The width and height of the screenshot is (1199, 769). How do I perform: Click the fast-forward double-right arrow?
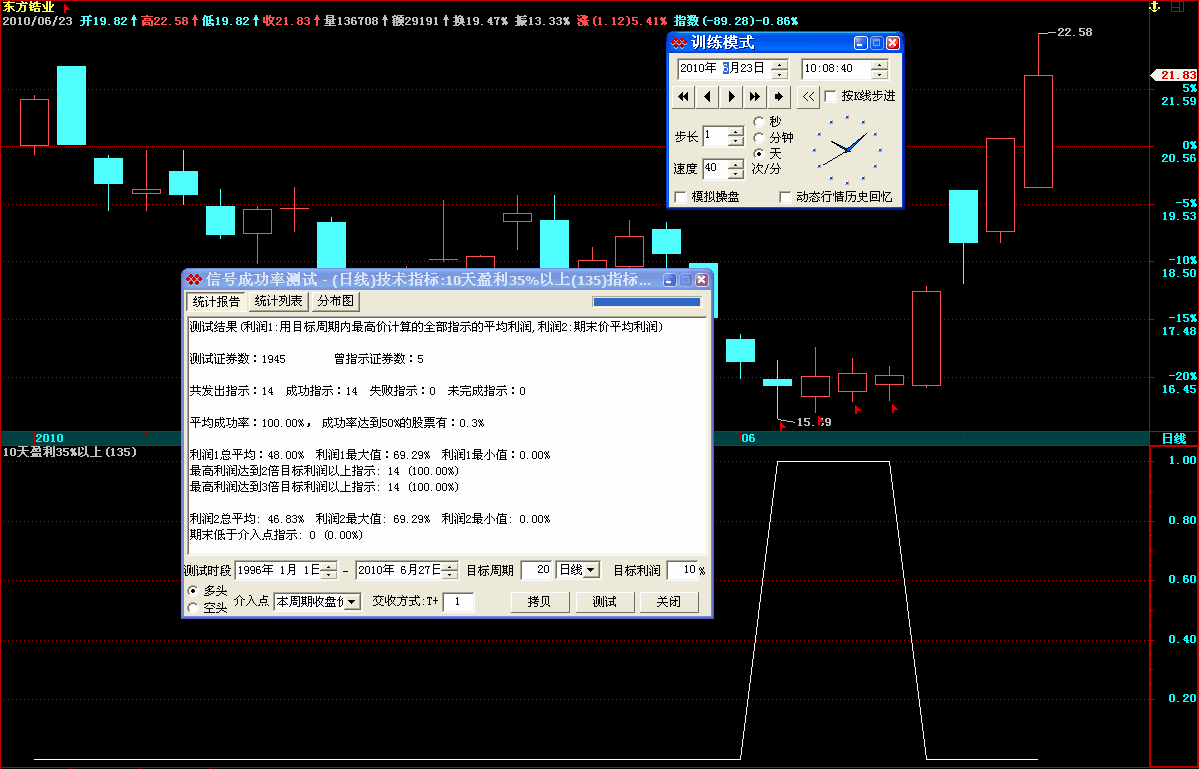click(x=756, y=97)
